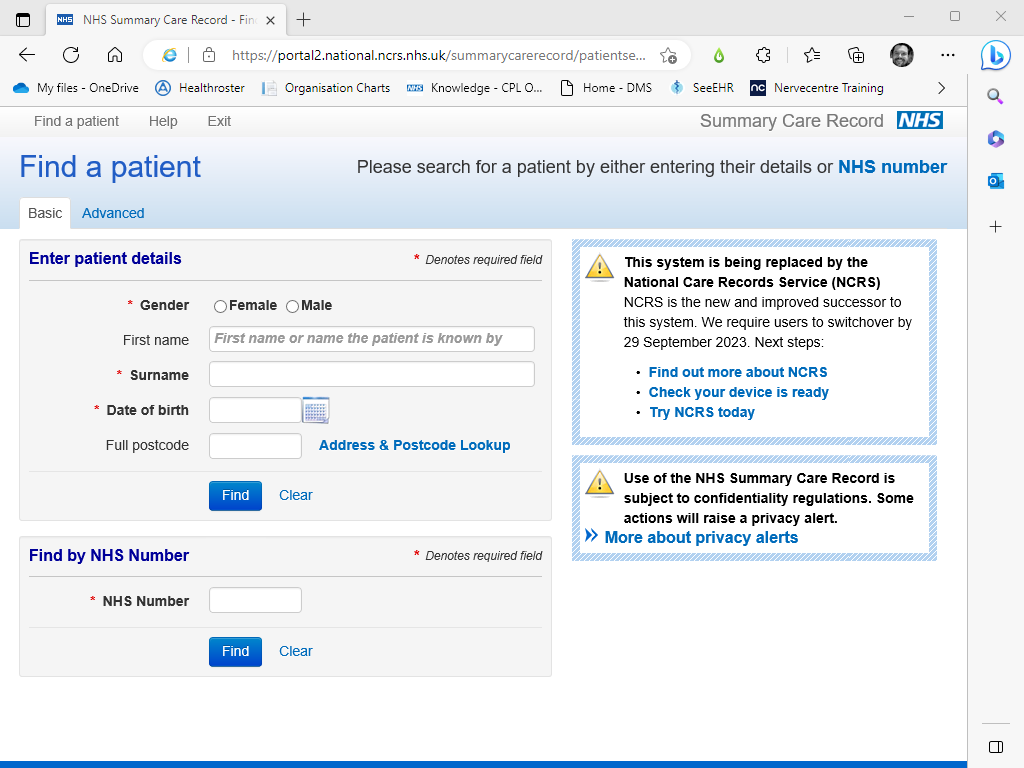Add this page to favorites star icon
The height and width of the screenshot is (768, 1024).
(668, 56)
